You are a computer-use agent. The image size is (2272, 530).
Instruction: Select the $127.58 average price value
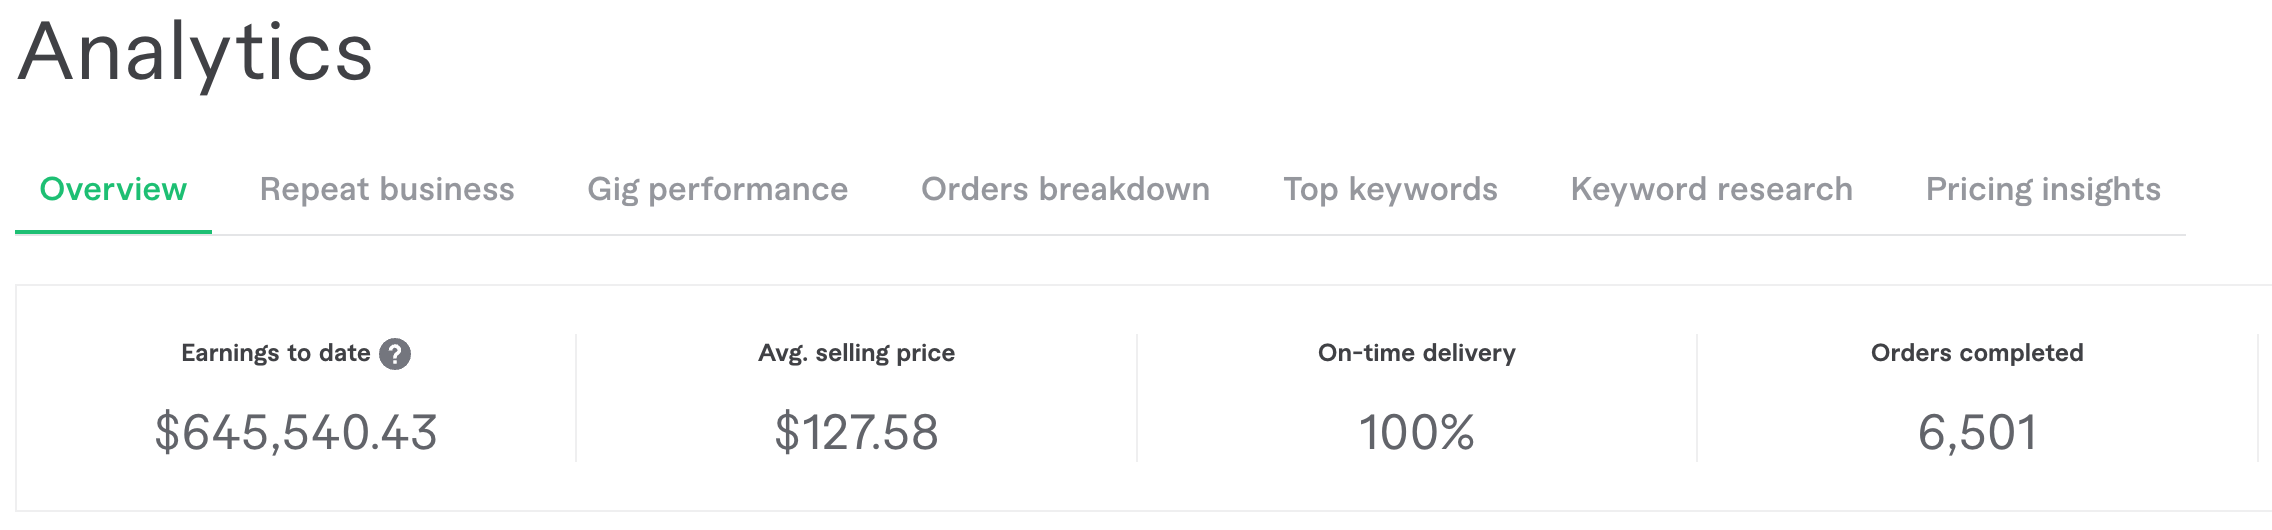click(x=856, y=433)
